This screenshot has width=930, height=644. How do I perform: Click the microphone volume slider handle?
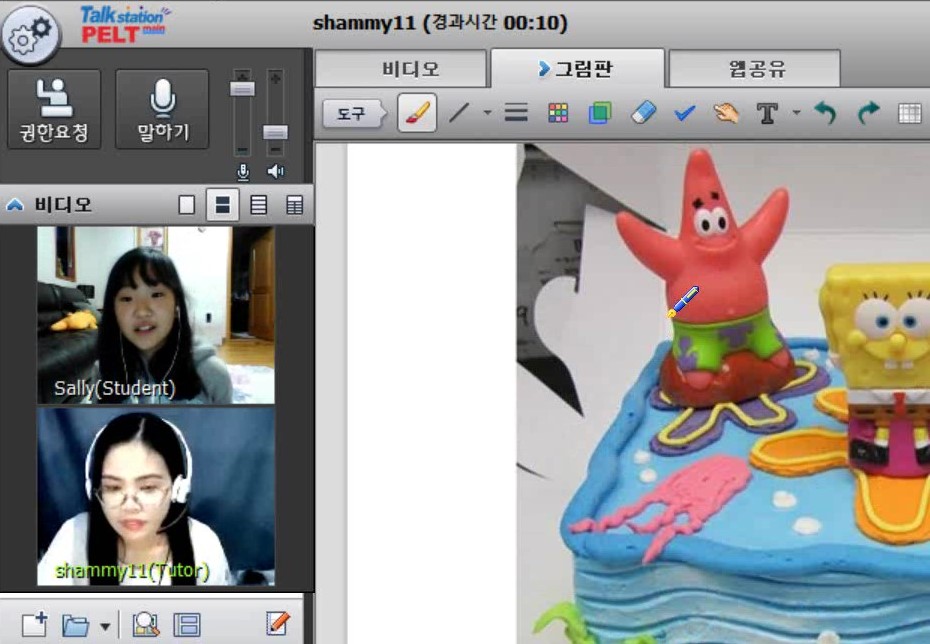[242, 89]
